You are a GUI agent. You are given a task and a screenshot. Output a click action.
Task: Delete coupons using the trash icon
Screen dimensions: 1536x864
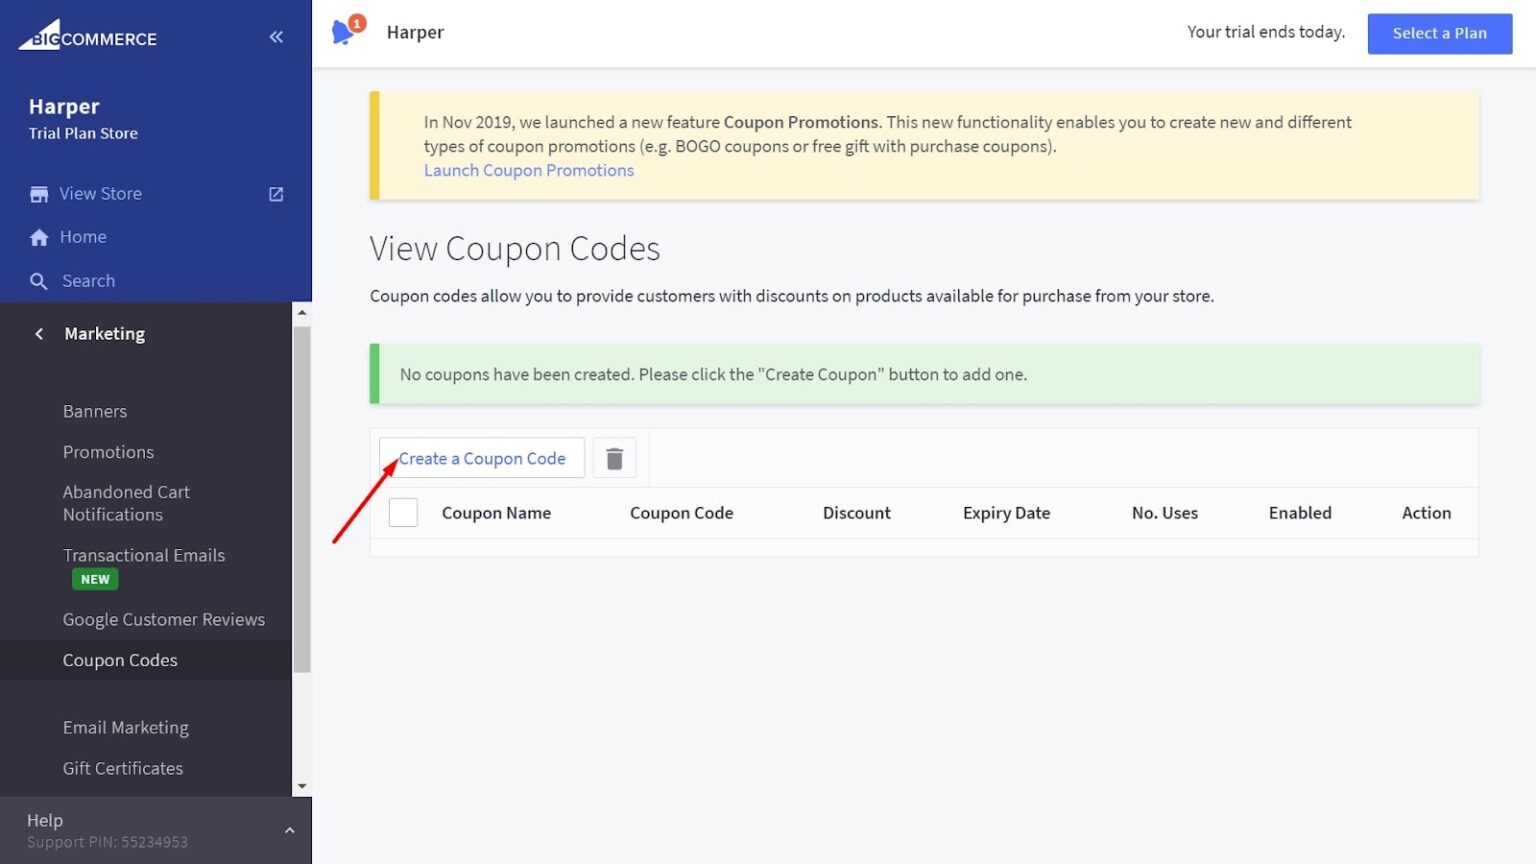pos(614,457)
